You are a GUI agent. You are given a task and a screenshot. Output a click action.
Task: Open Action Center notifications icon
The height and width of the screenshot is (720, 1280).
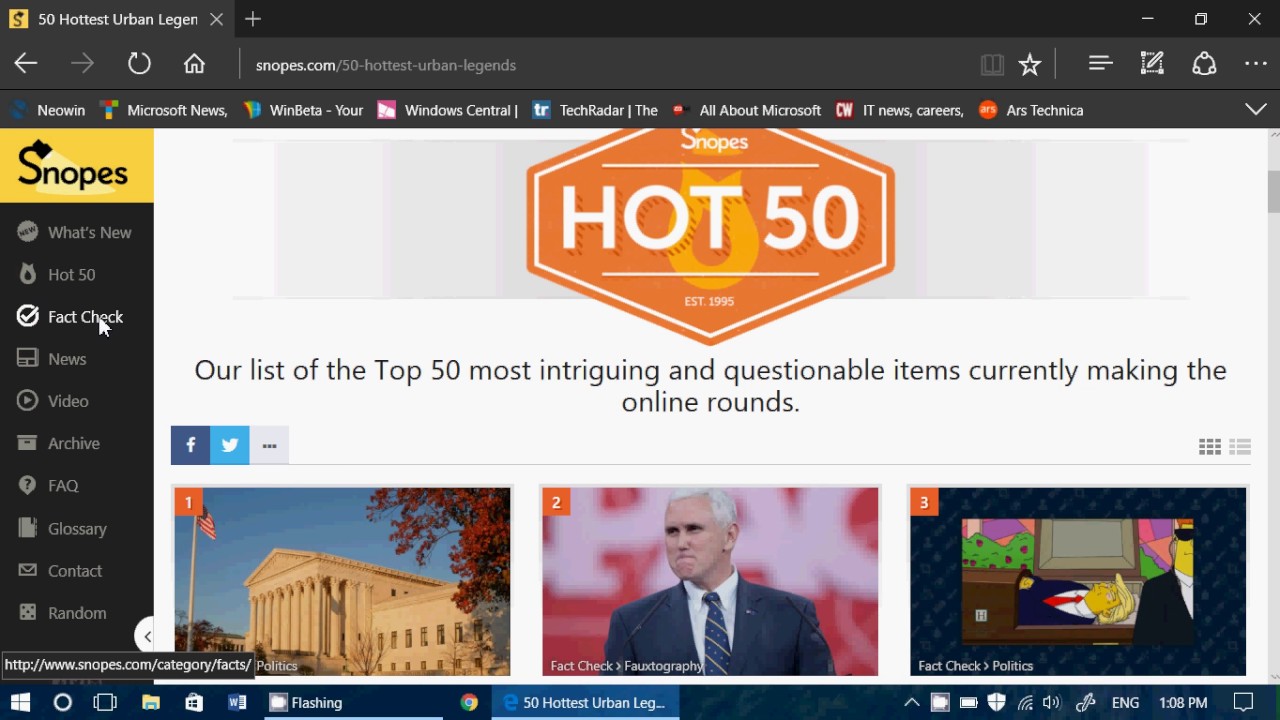(1243, 703)
